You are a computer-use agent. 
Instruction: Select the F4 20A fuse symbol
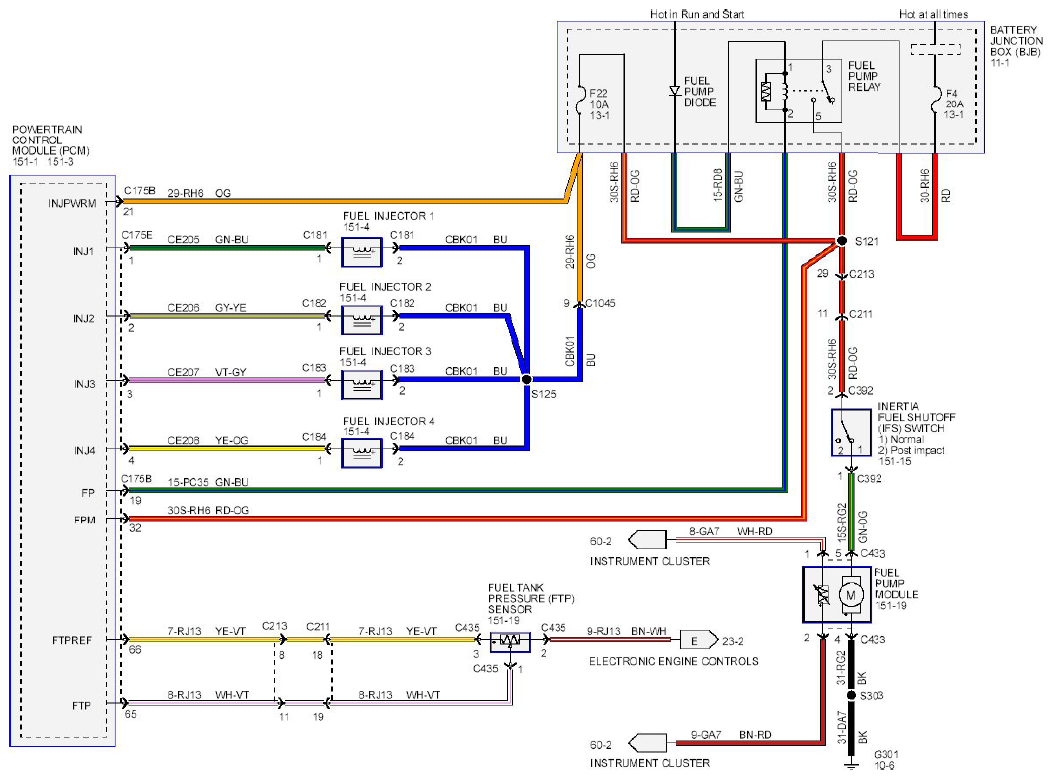(x=935, y=99)
